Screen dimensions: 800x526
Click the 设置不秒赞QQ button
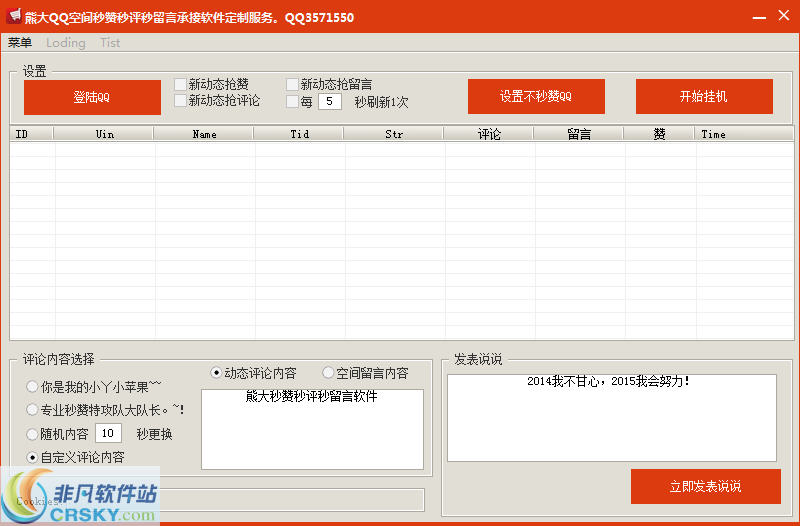point(536,96)
